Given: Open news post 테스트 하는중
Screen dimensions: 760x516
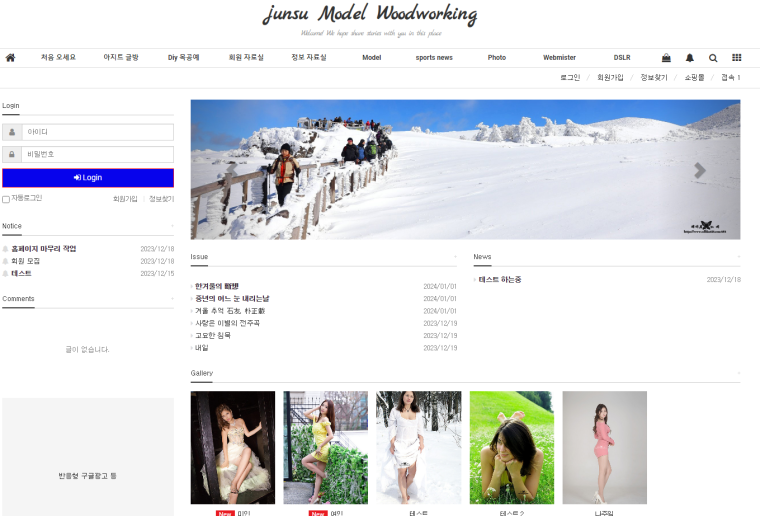Looking at the screenshot, I should (500, 280).
